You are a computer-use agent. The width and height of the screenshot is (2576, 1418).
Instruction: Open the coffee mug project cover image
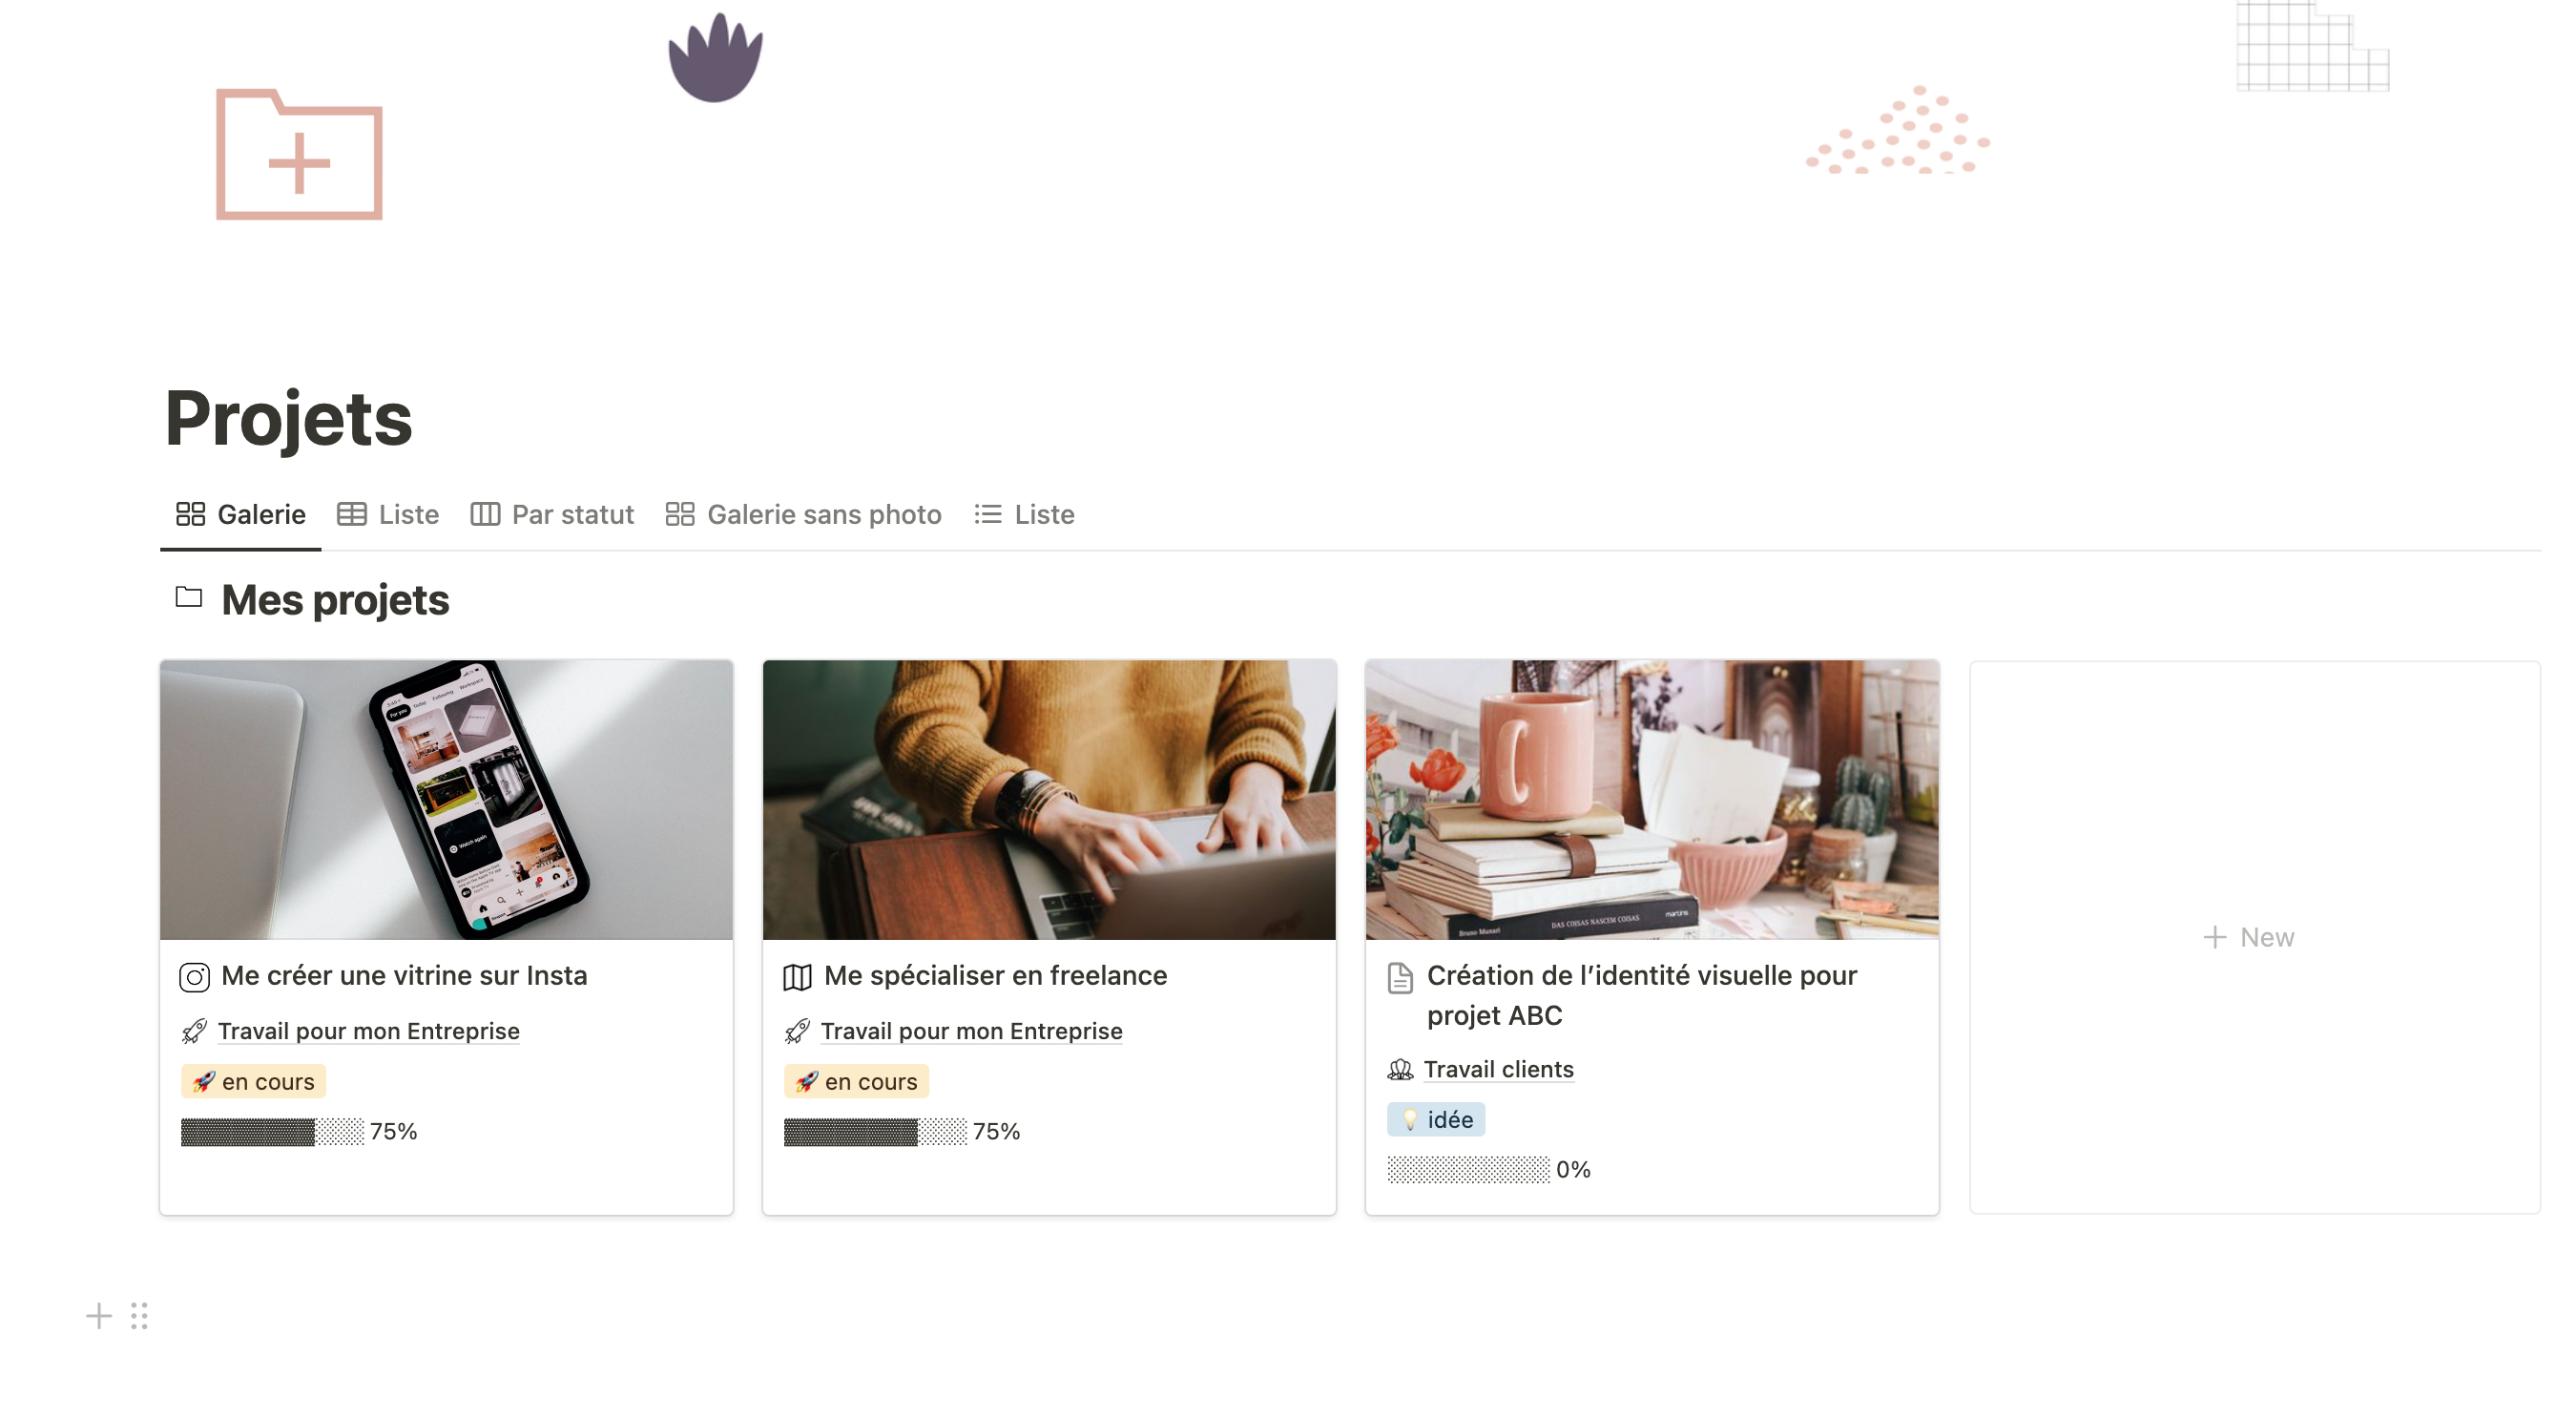click(x=1652, y=799)
